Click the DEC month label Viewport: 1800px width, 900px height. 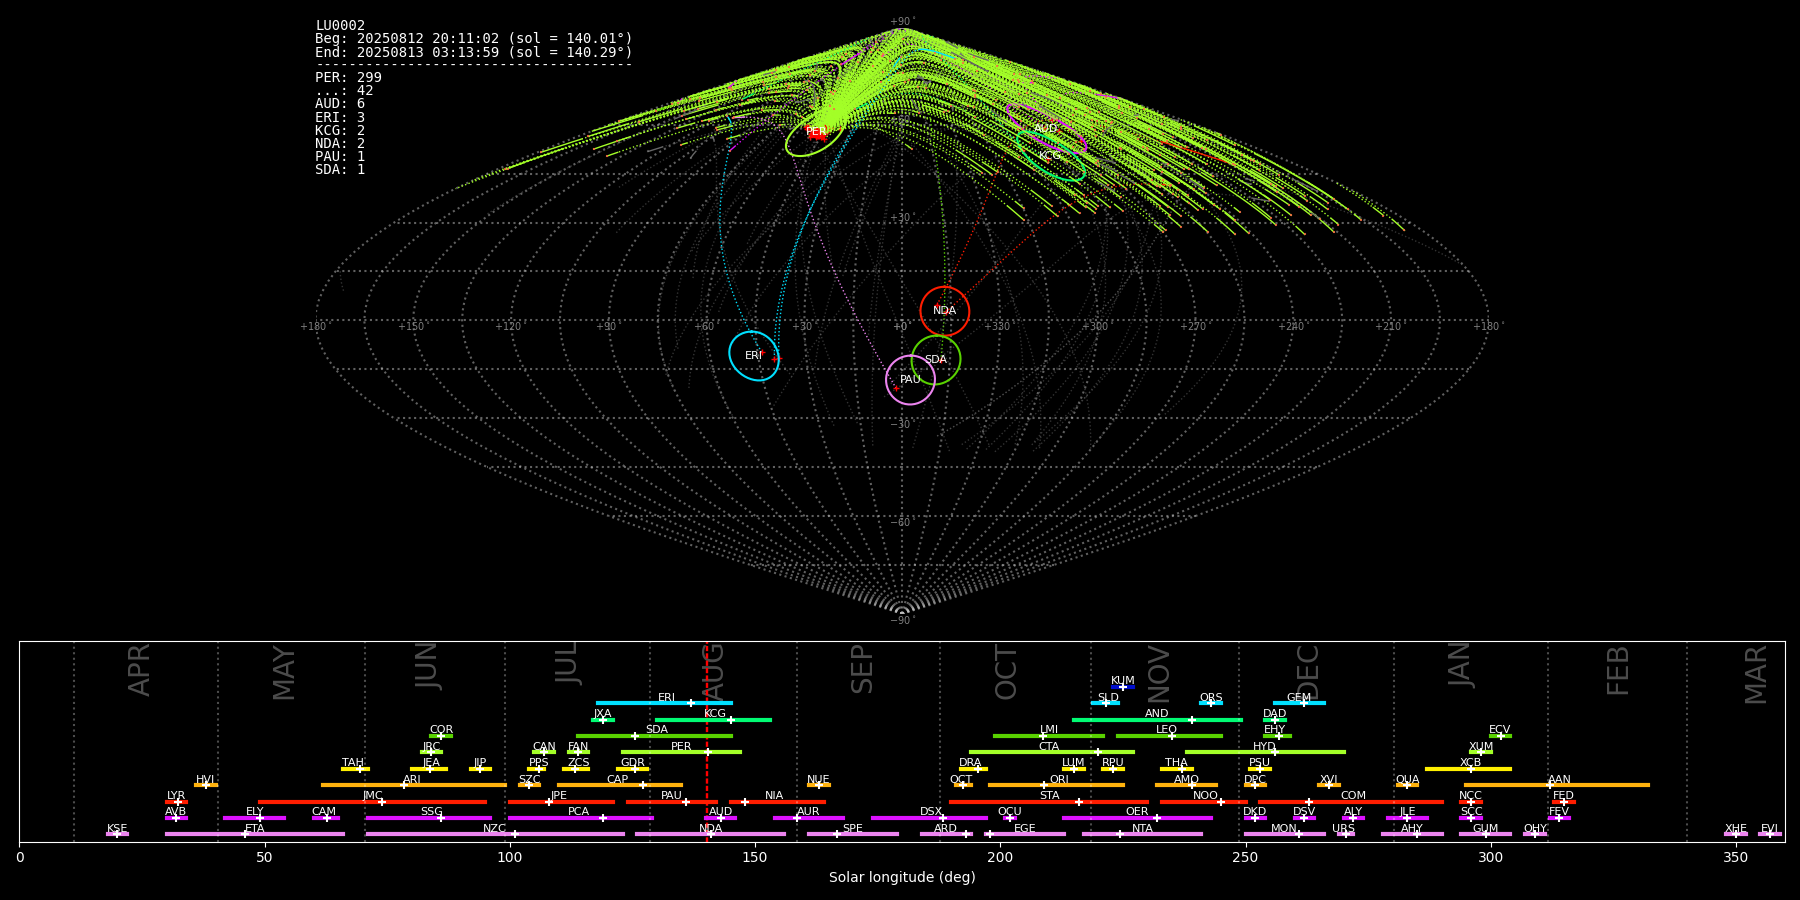click(x=1308, y=673)
